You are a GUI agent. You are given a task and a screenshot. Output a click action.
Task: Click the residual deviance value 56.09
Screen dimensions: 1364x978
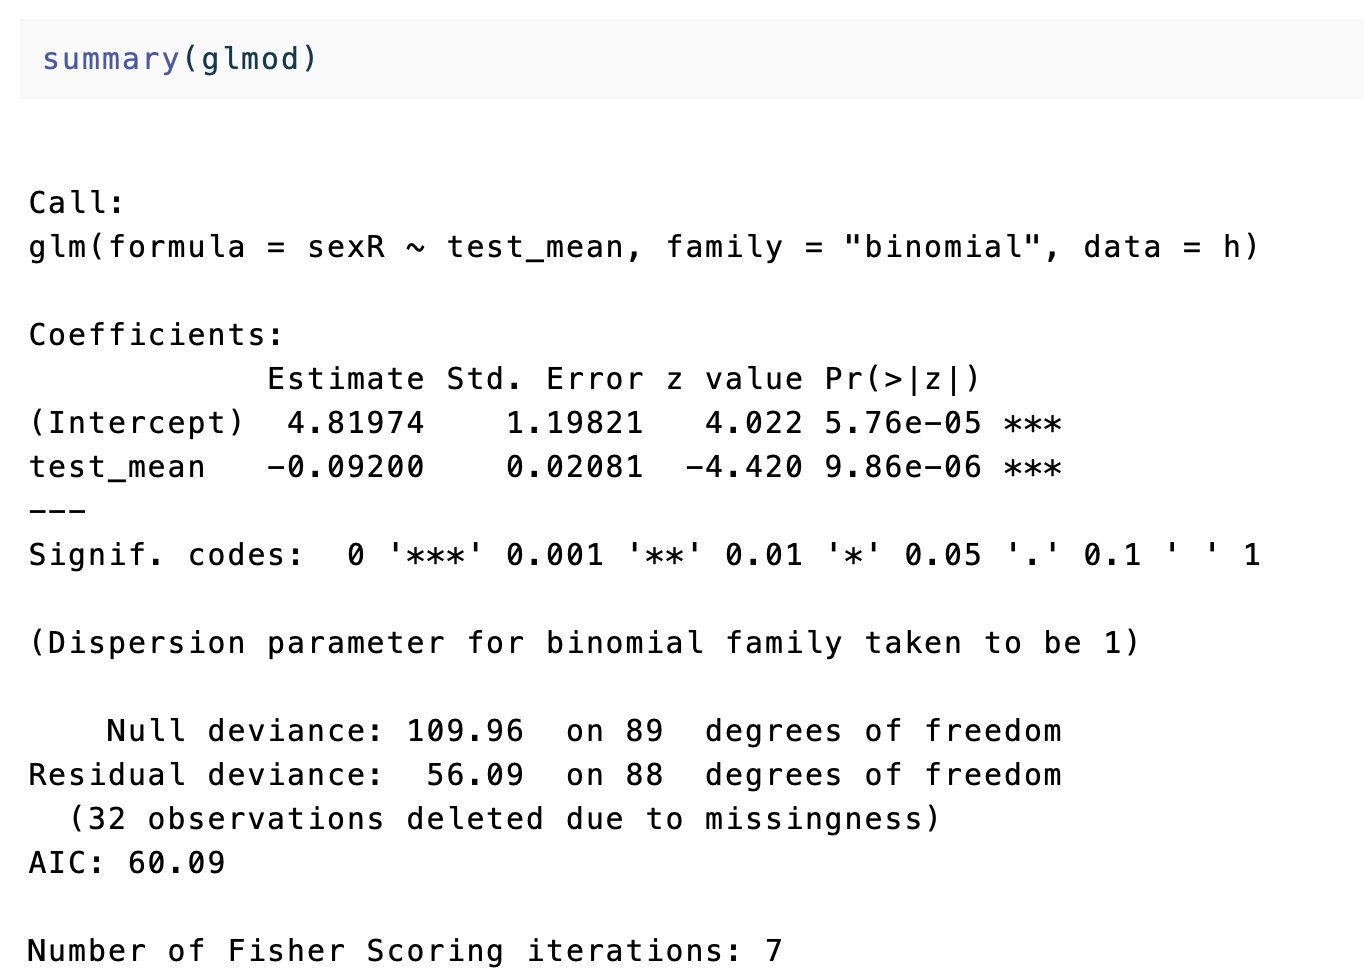tap(475, 775)
